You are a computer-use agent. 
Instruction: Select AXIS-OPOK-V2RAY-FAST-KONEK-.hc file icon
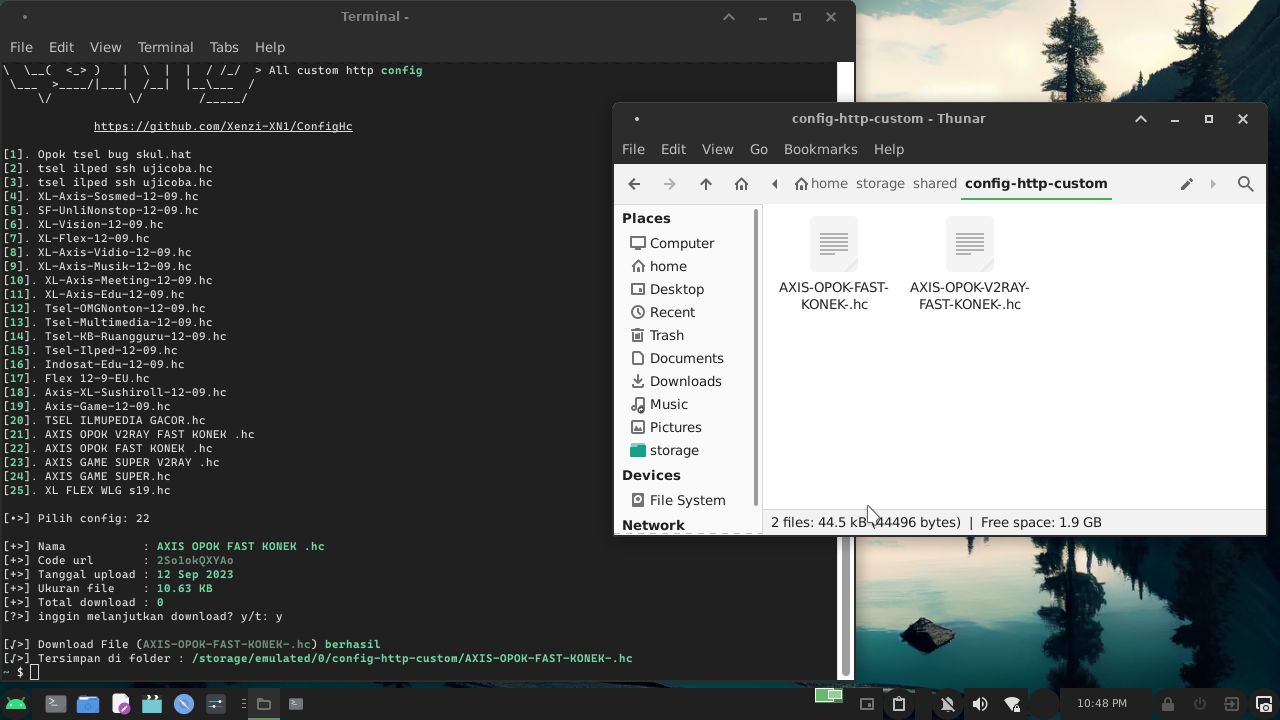pyautogui.click(x=970, y=244)
